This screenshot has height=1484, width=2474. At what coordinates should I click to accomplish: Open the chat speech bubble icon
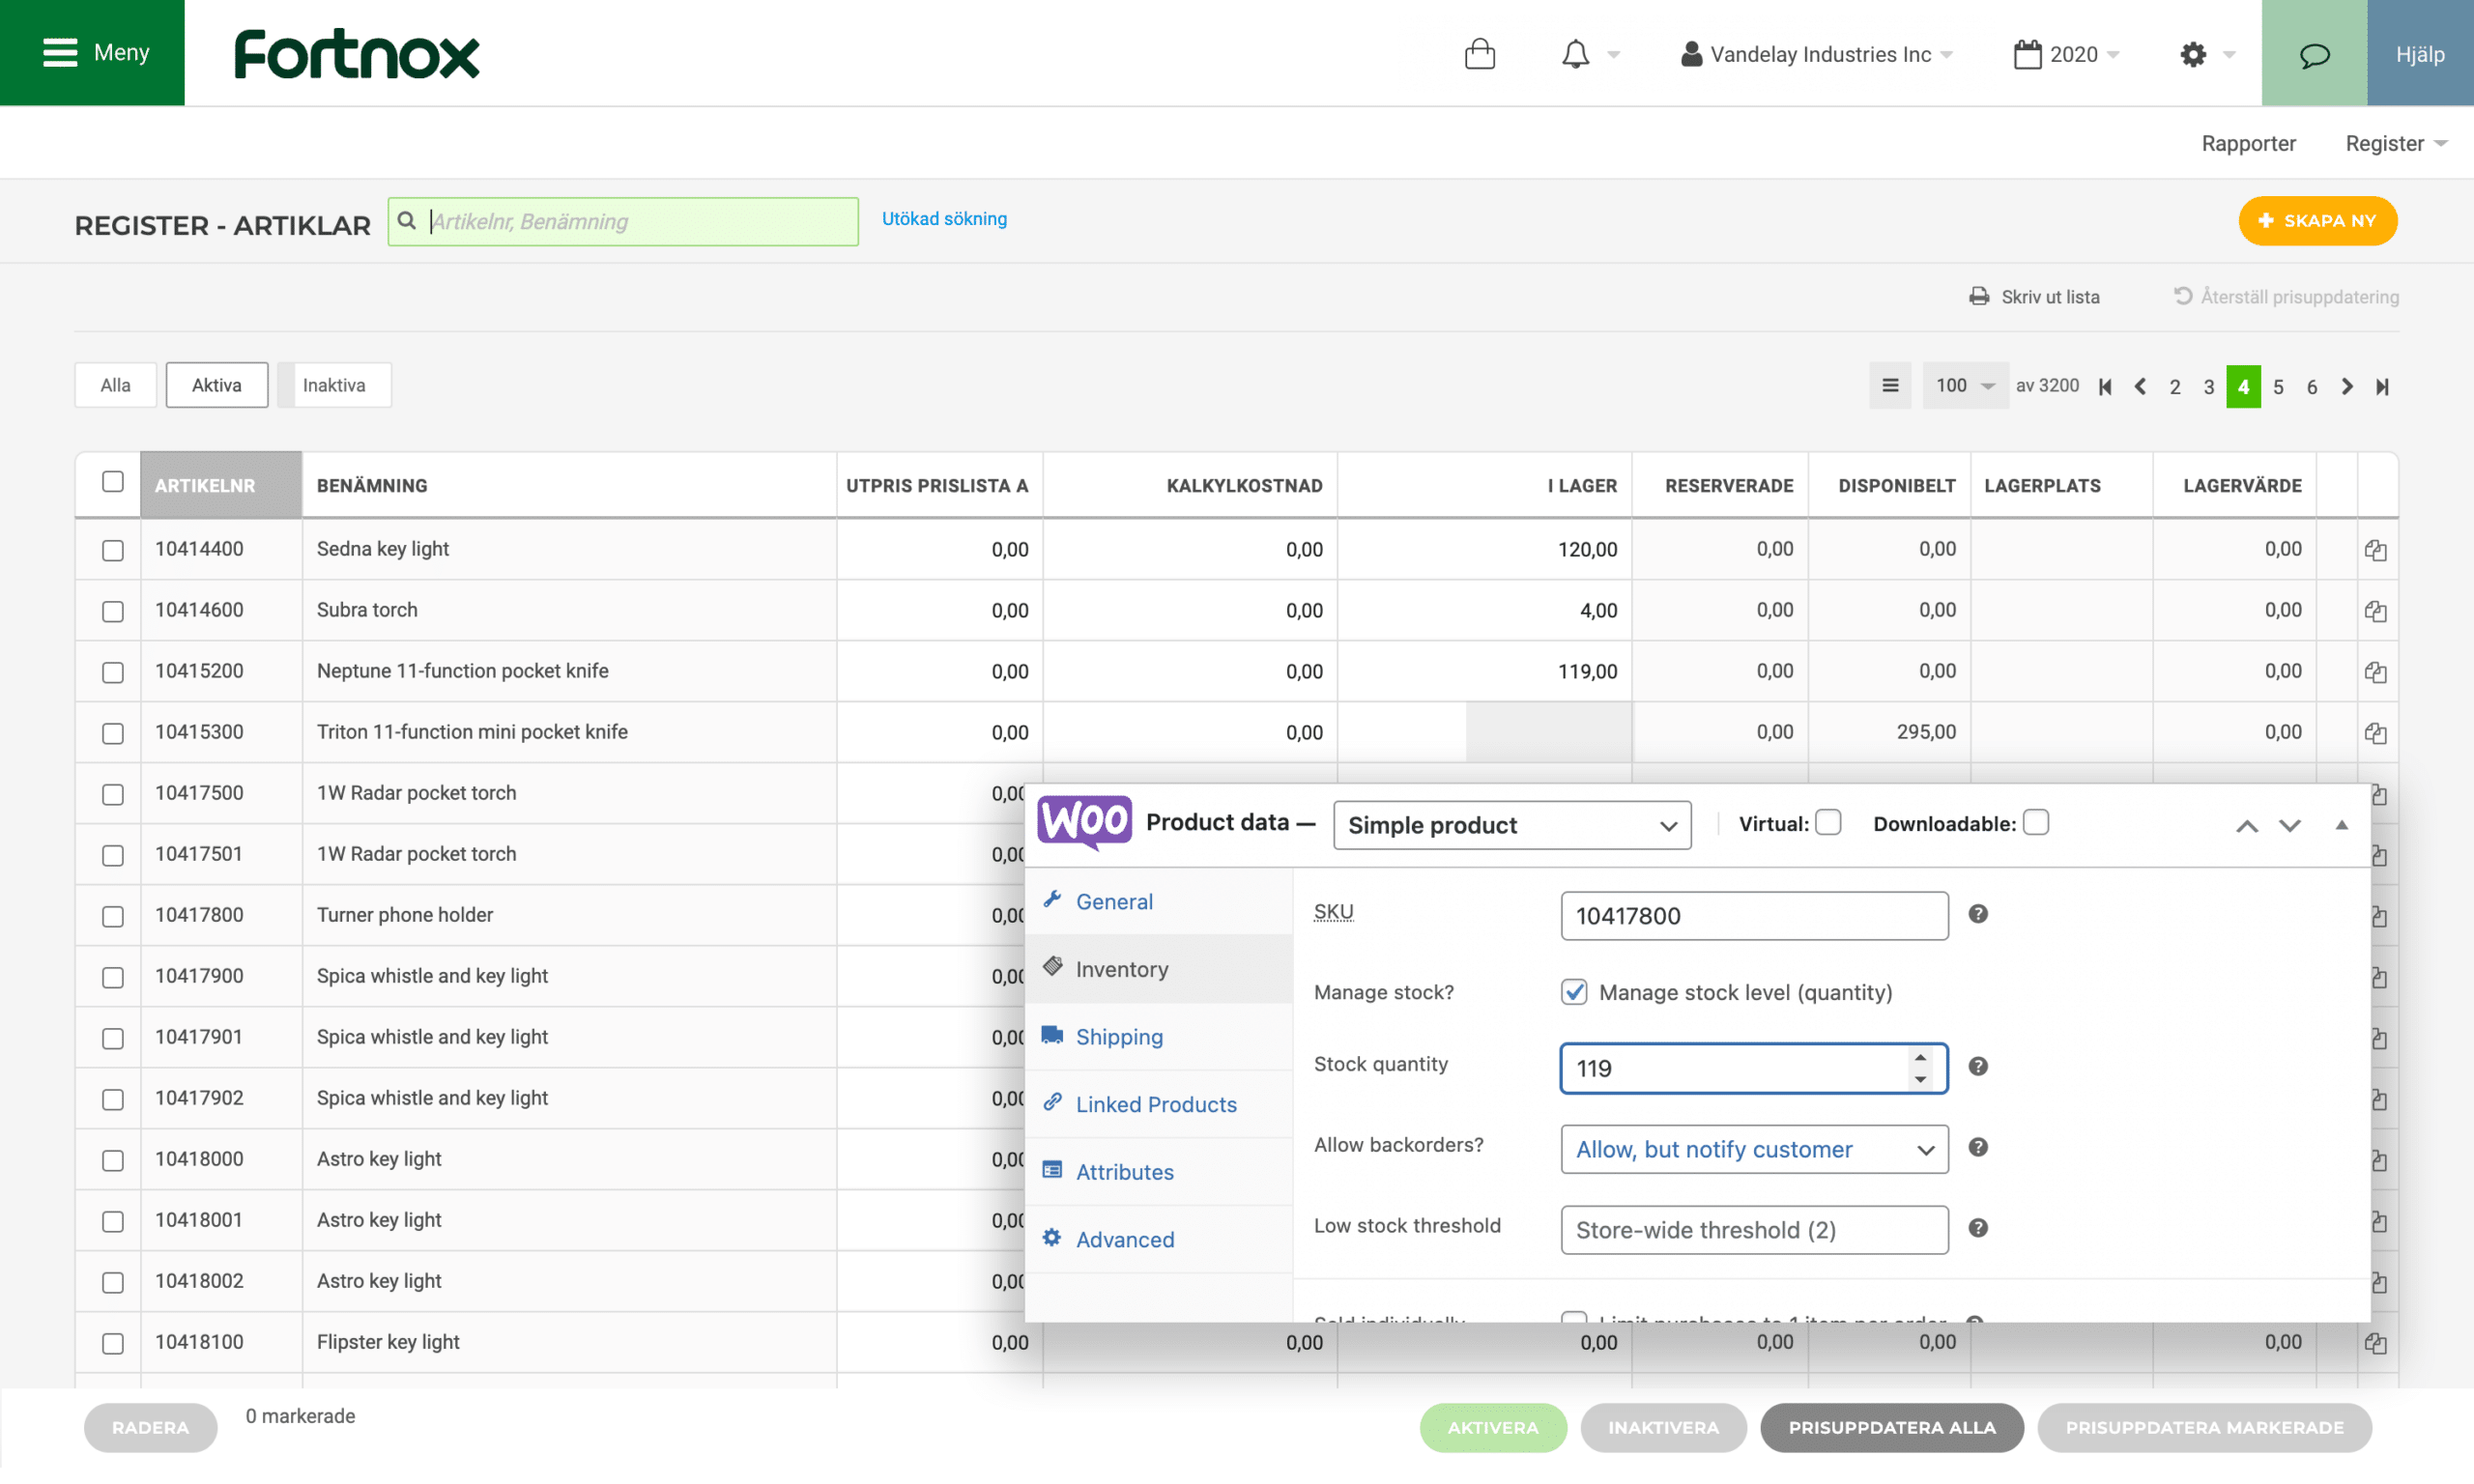pyautogui.click(x=2313, y=54)
